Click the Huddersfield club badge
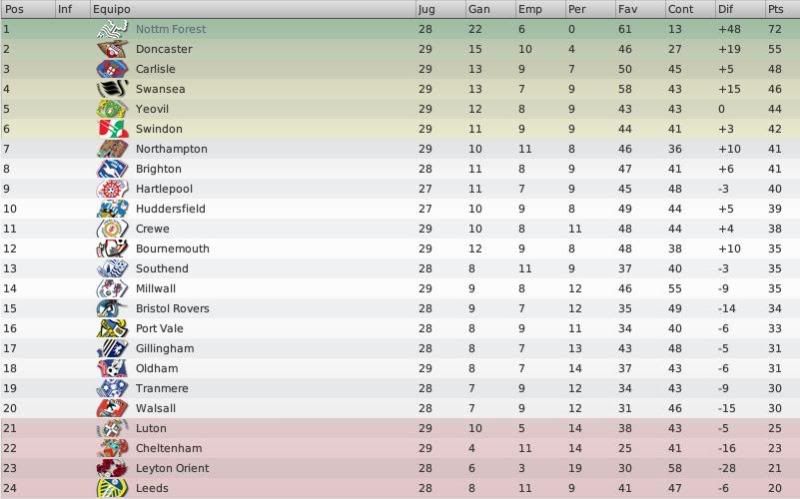 coord(112,209)
